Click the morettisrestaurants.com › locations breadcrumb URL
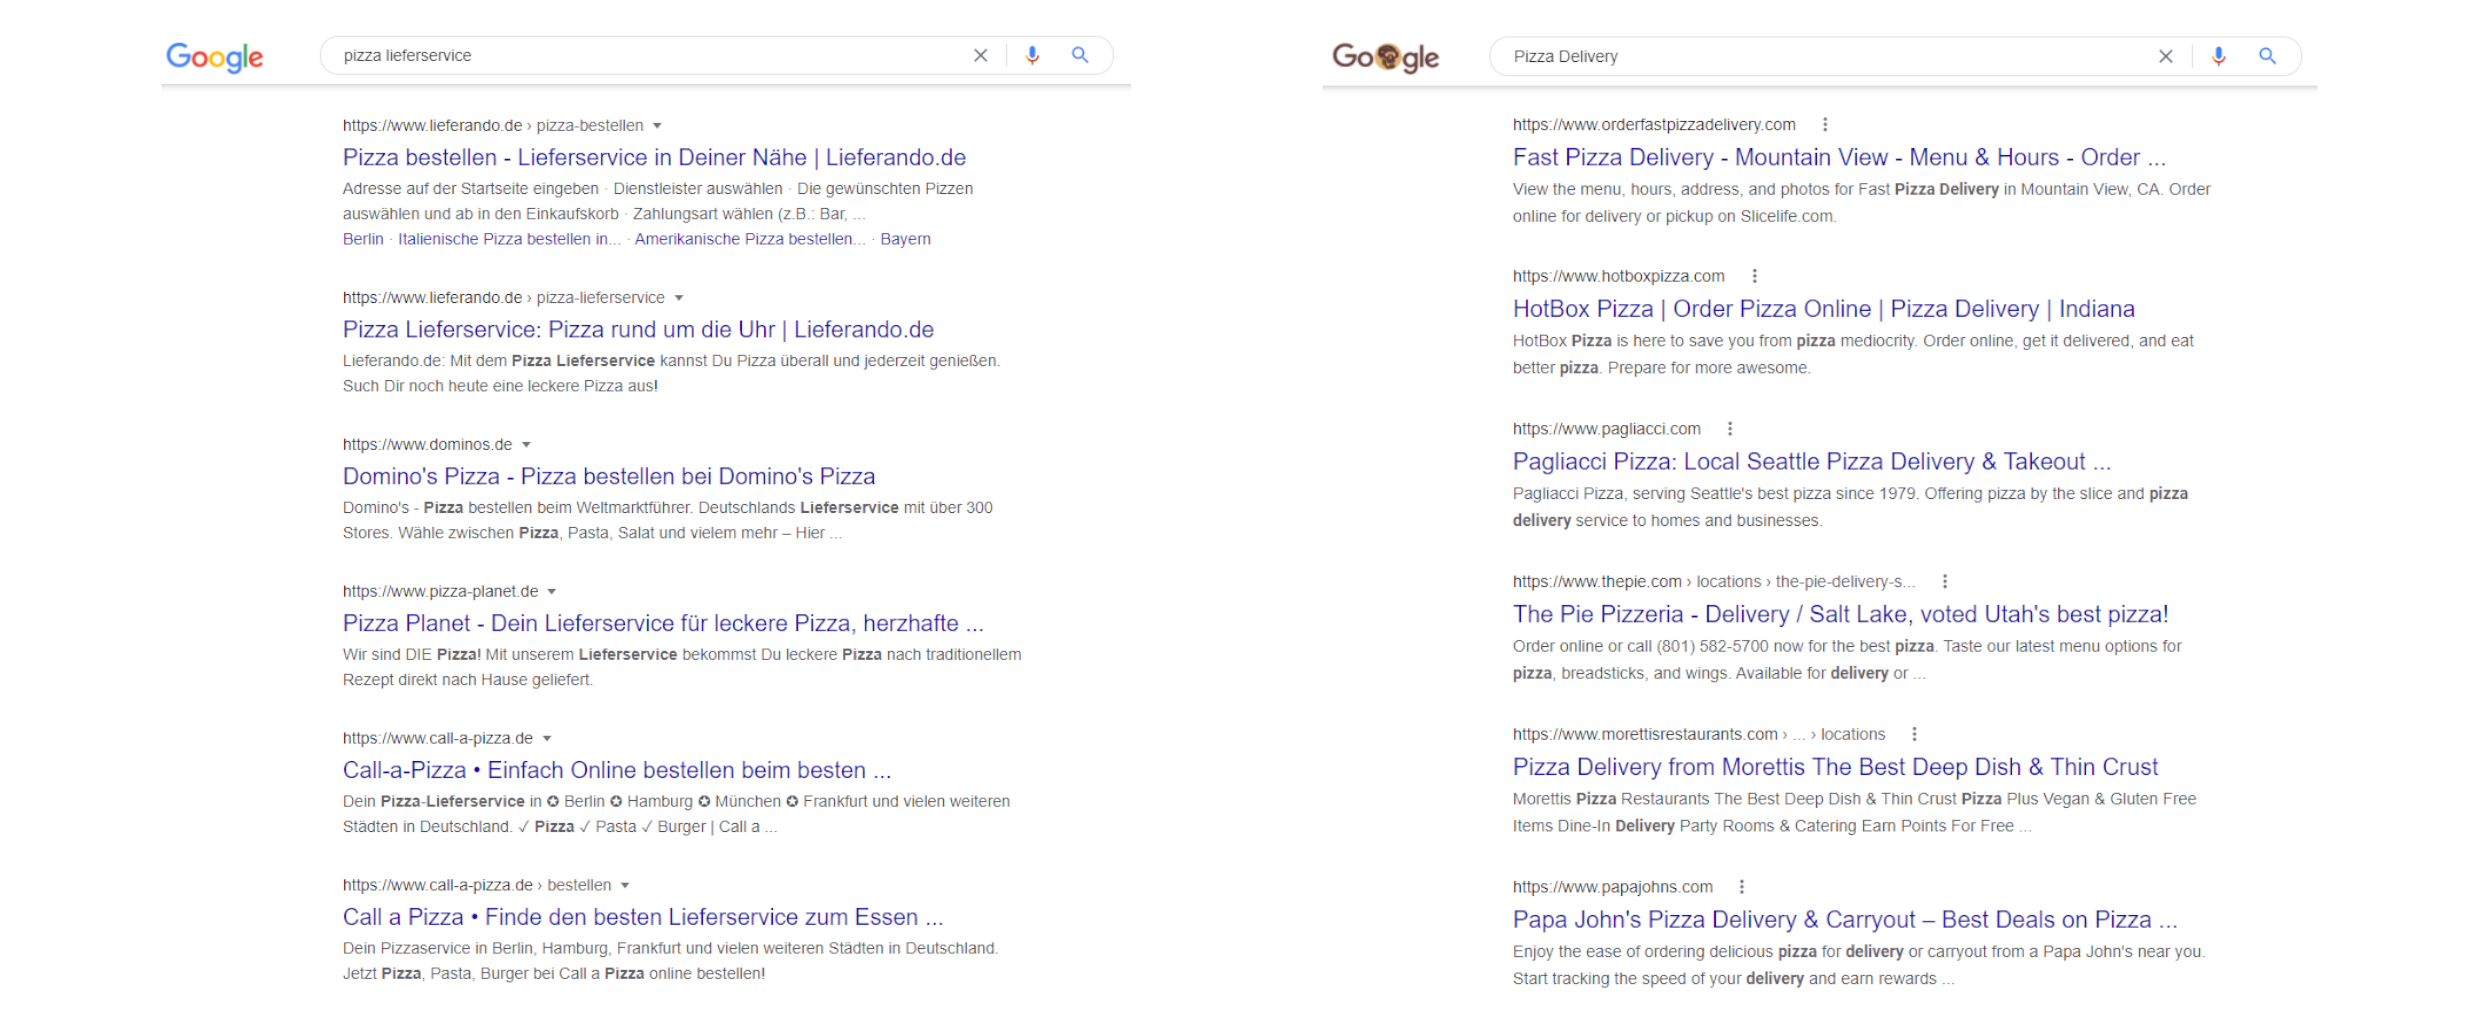 click(1699, 735)
